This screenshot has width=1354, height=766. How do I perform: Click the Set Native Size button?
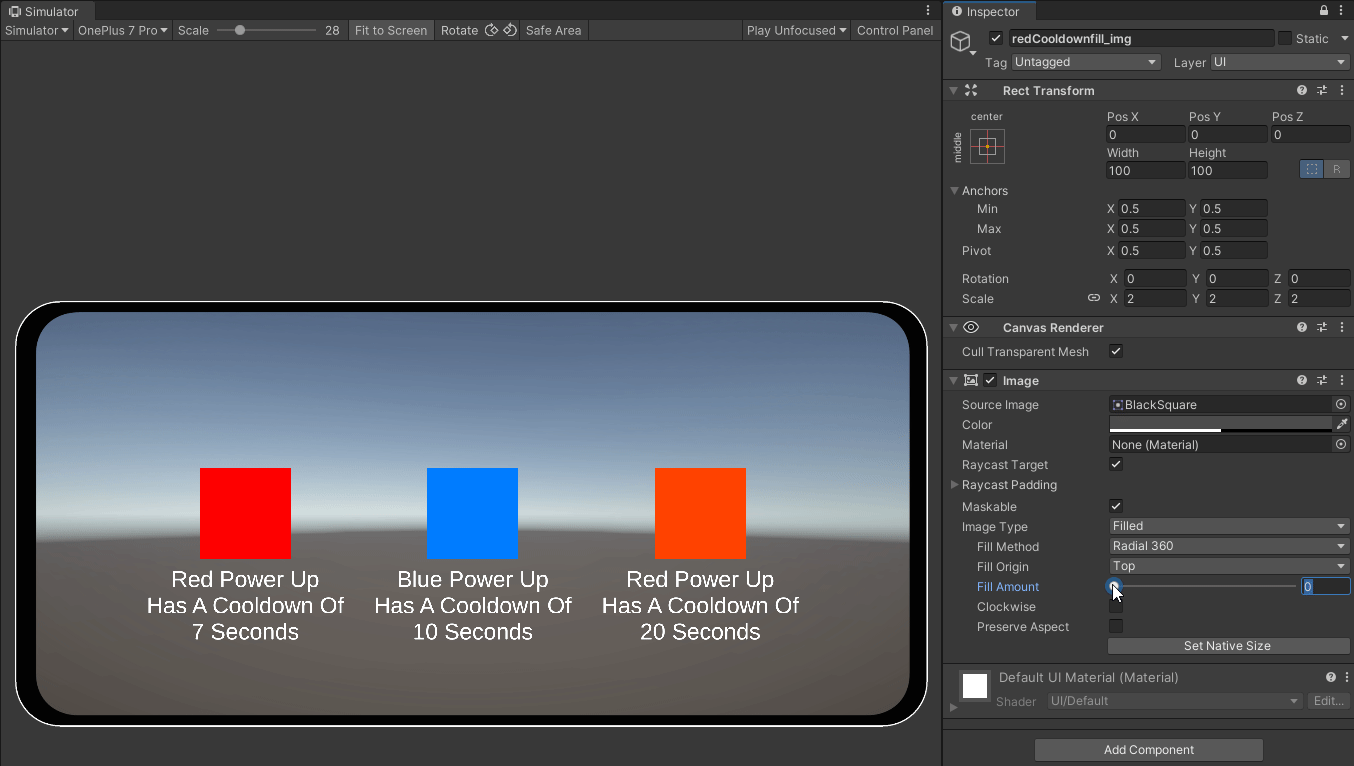point(1228,646)
